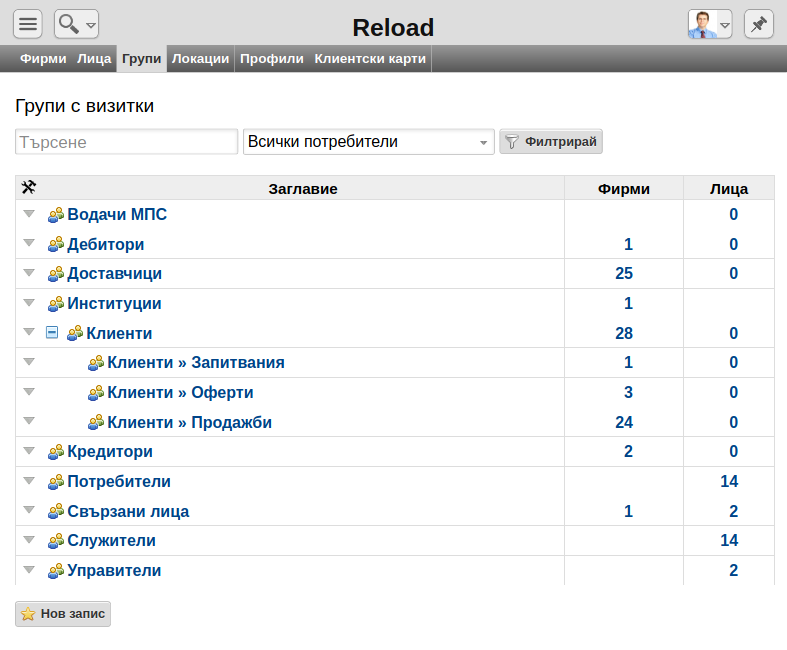This screenshot has width=787, height=650.
Task: Click the Заглавие column header
Action: coord(303,189)
